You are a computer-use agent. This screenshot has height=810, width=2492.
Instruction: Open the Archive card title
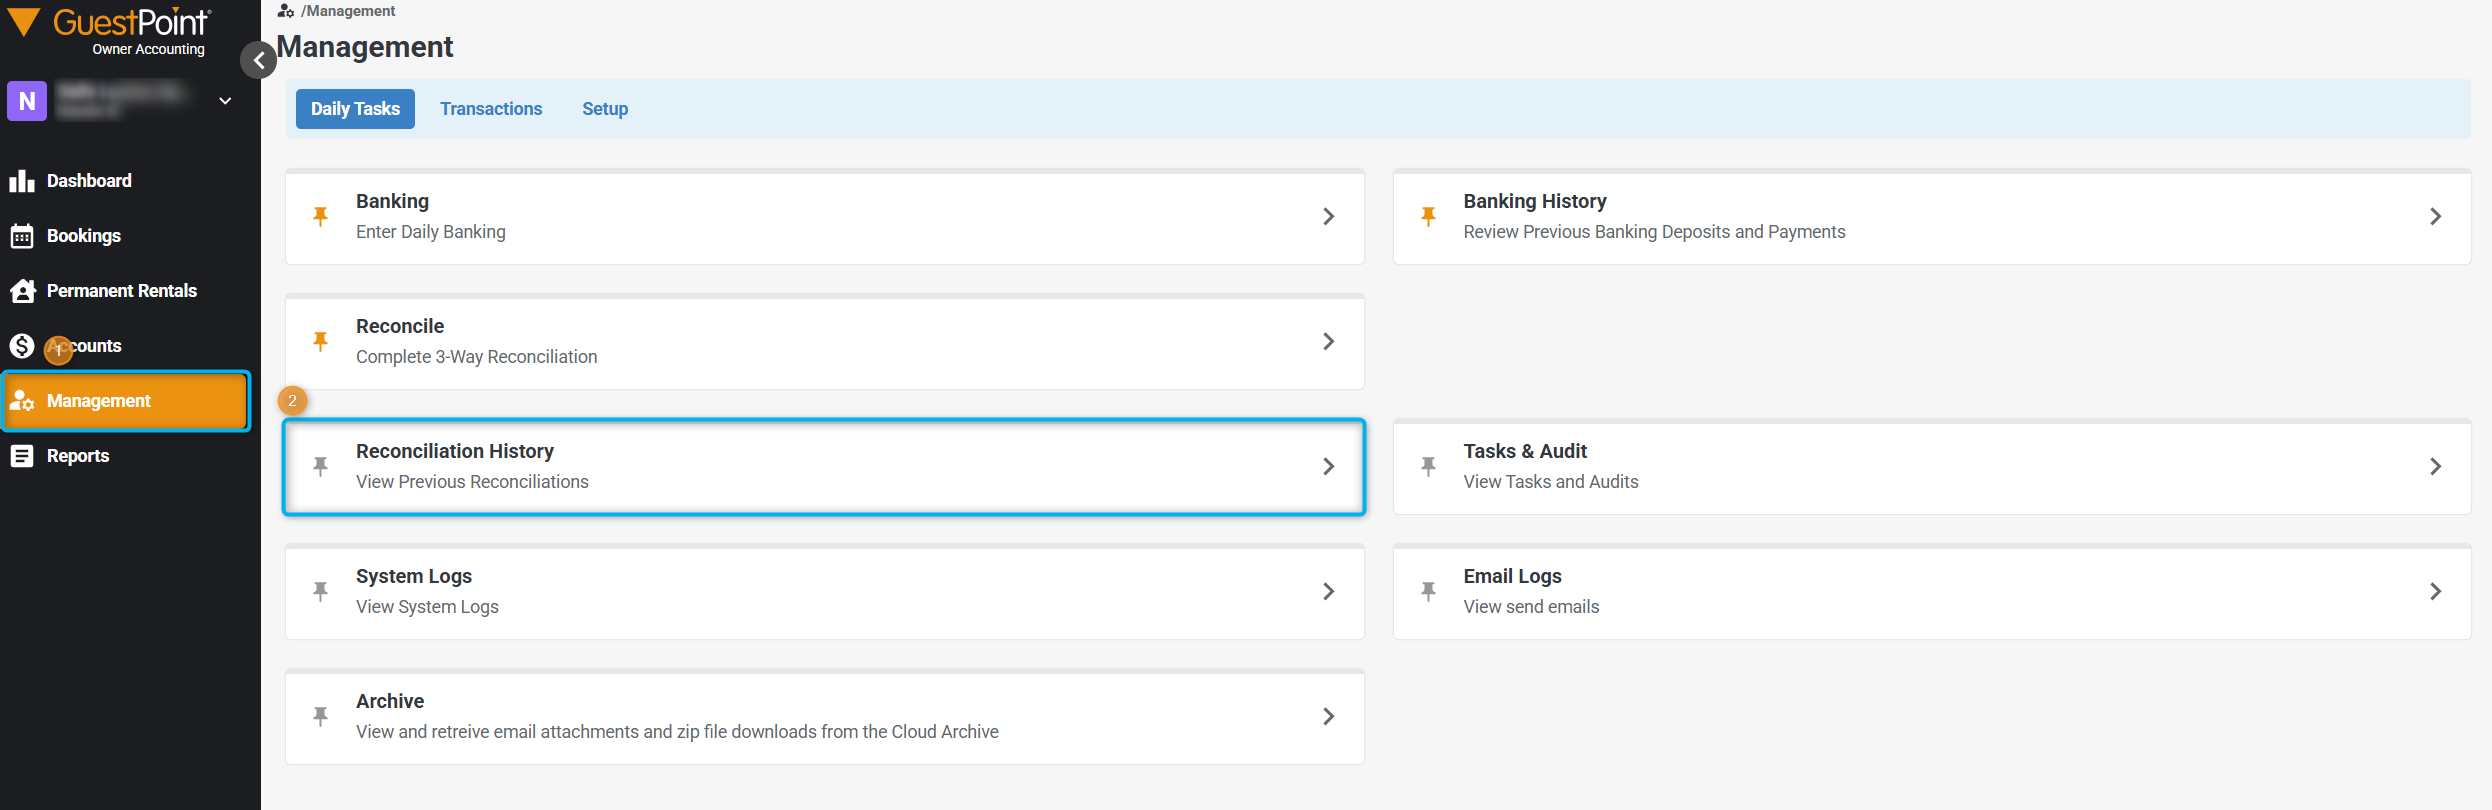point(390,701)
